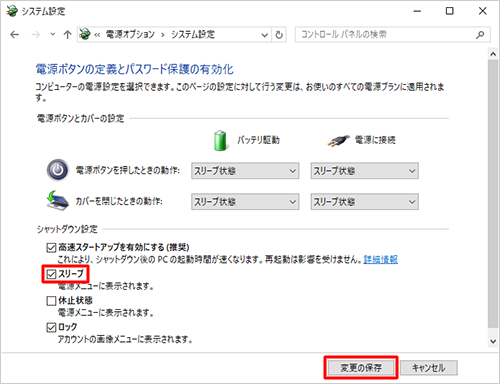Viewport: 500px width, 384px height.
Task: Click the カバーを閉じたときの動作 label
Action: coord(119,201)
